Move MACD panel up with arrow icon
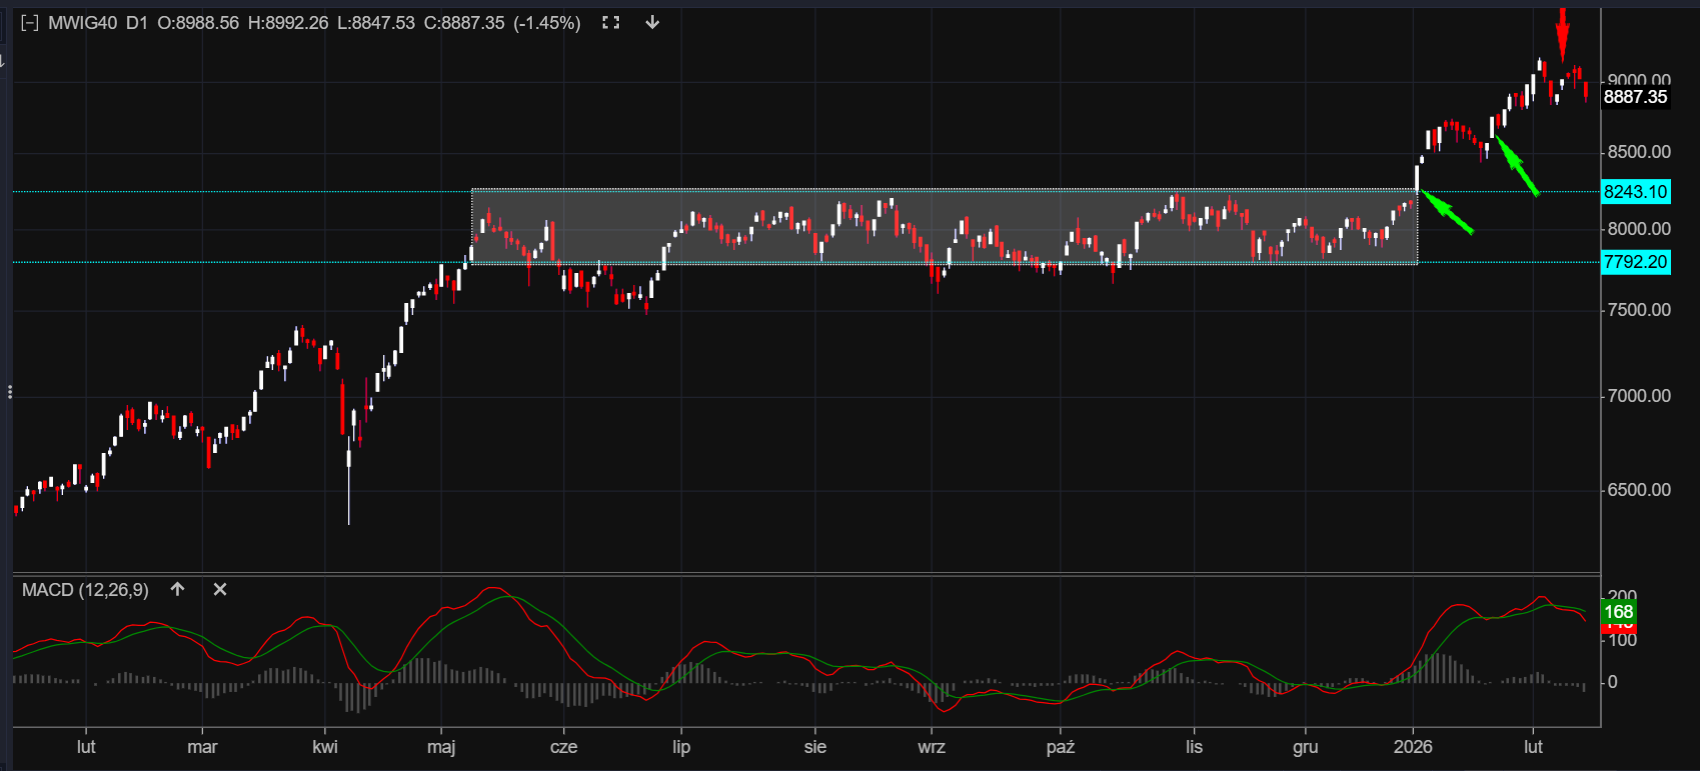The image size is (1700, 771). 178,590
